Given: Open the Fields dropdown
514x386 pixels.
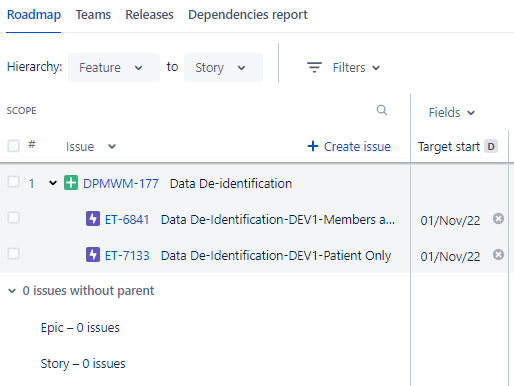Looking at the screenshot, I should pos(452,113).
